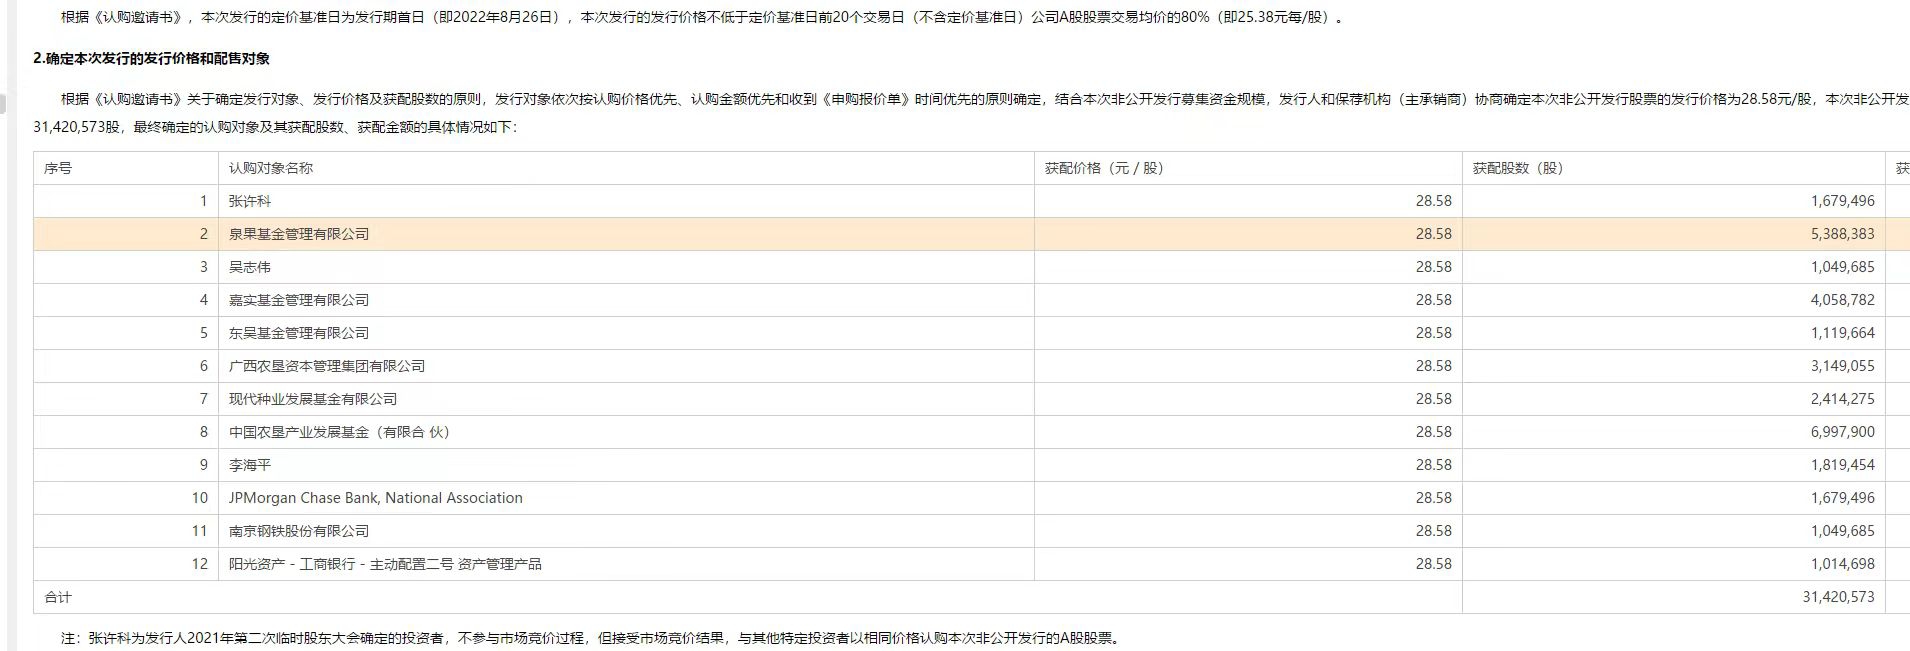Select the row 泉果基金管理有限公司
Image resolution: width=1910 pixels, height=651 pixels.
pyautogui.click(x=972, y=234)
